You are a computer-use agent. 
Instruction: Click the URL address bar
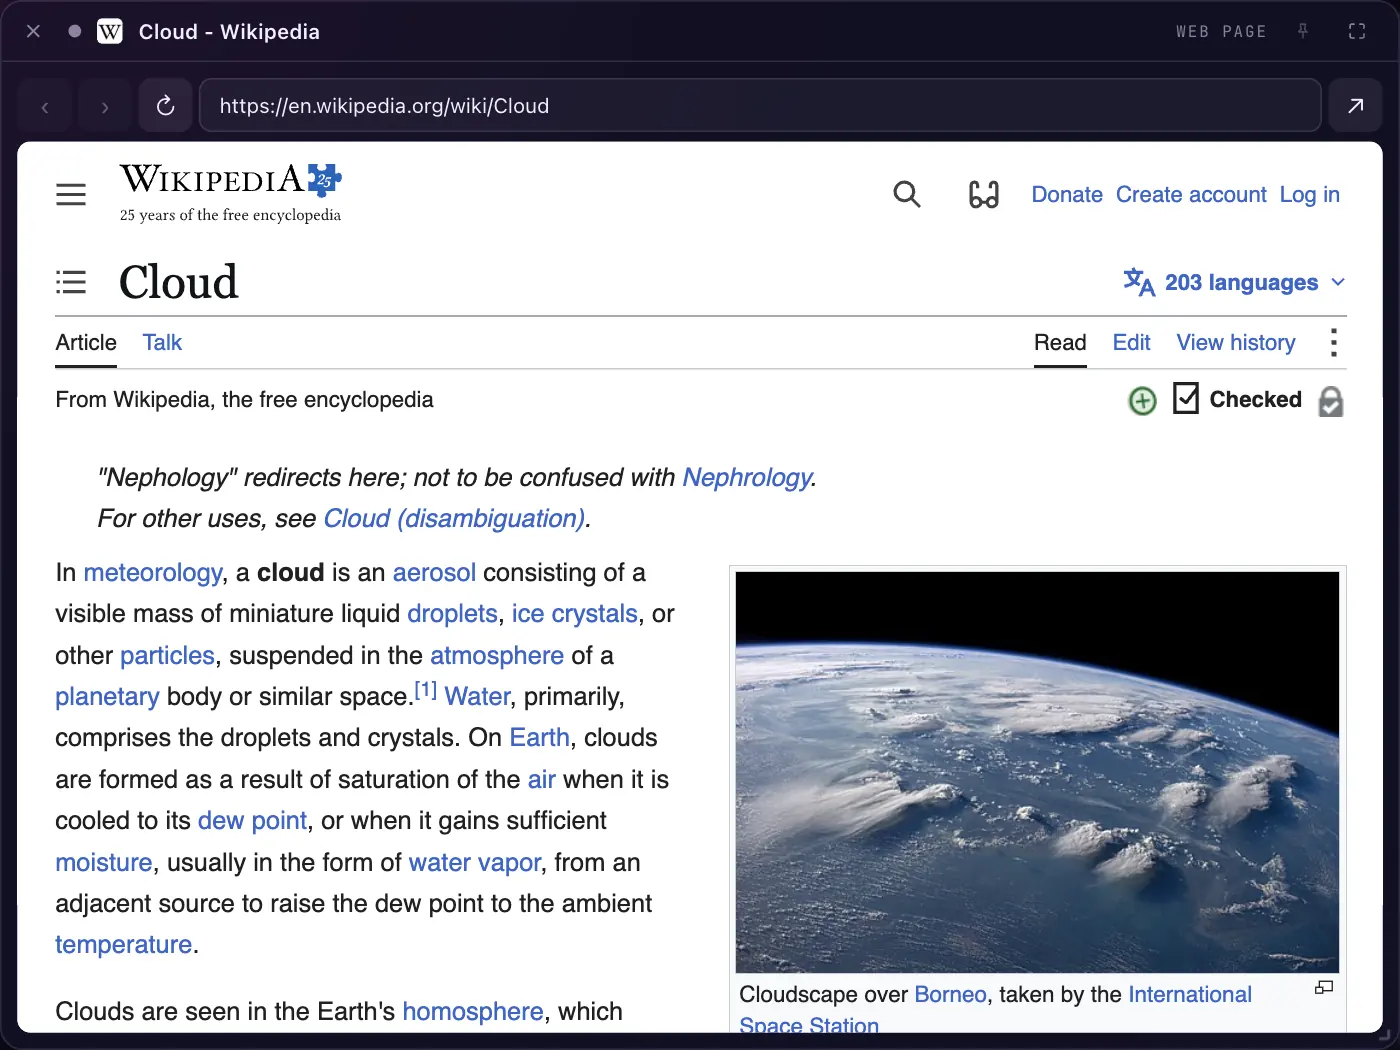tap(760, 106)
